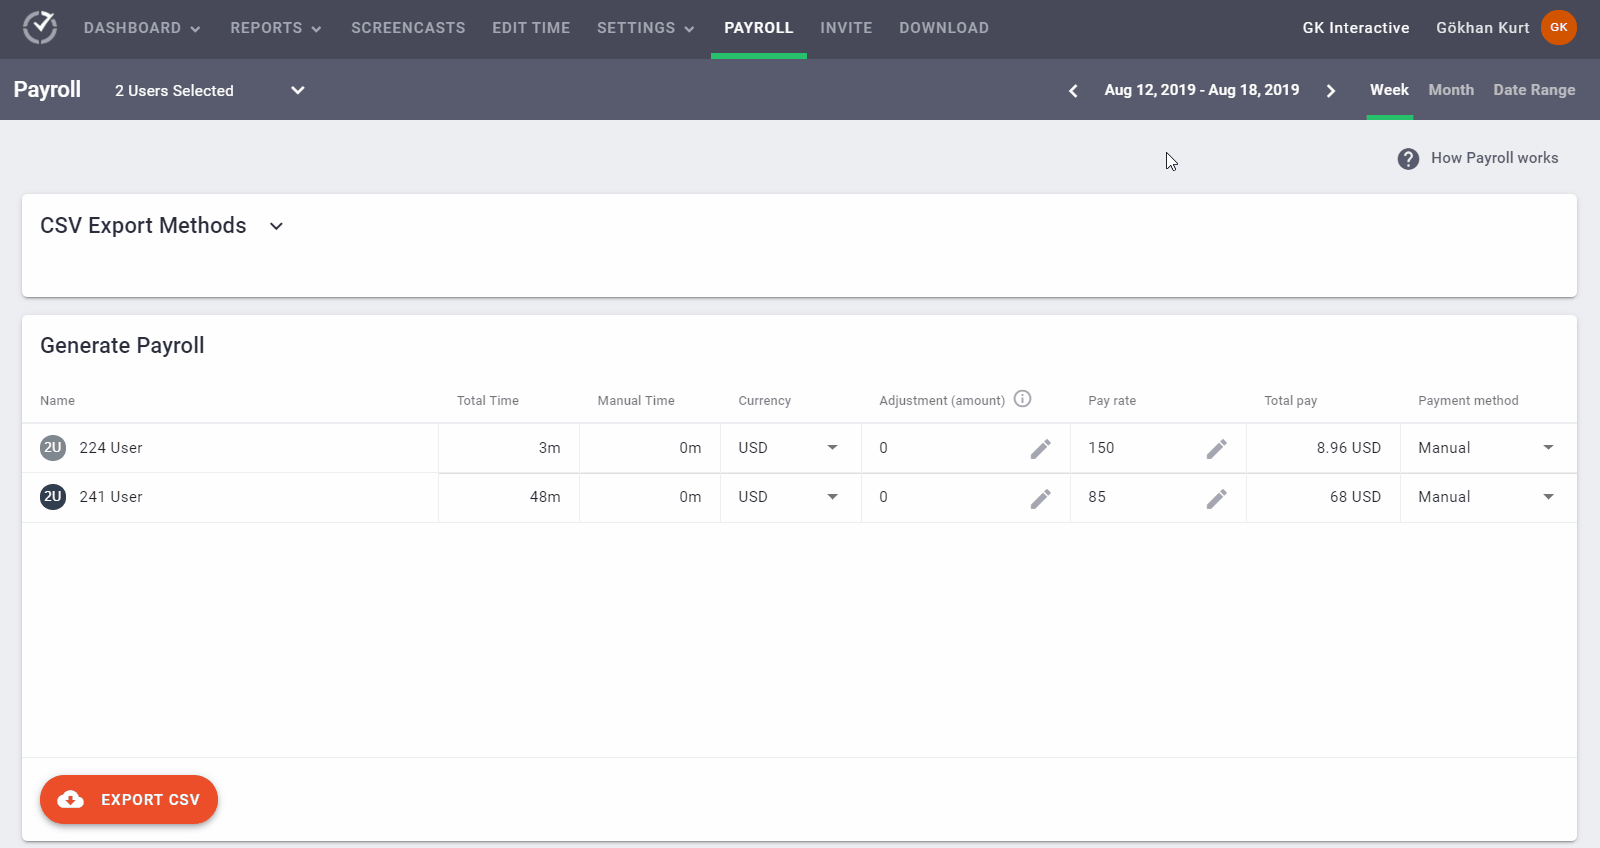Open the Screencasts page
The image size is (1600, 848).
coord(408,28)
